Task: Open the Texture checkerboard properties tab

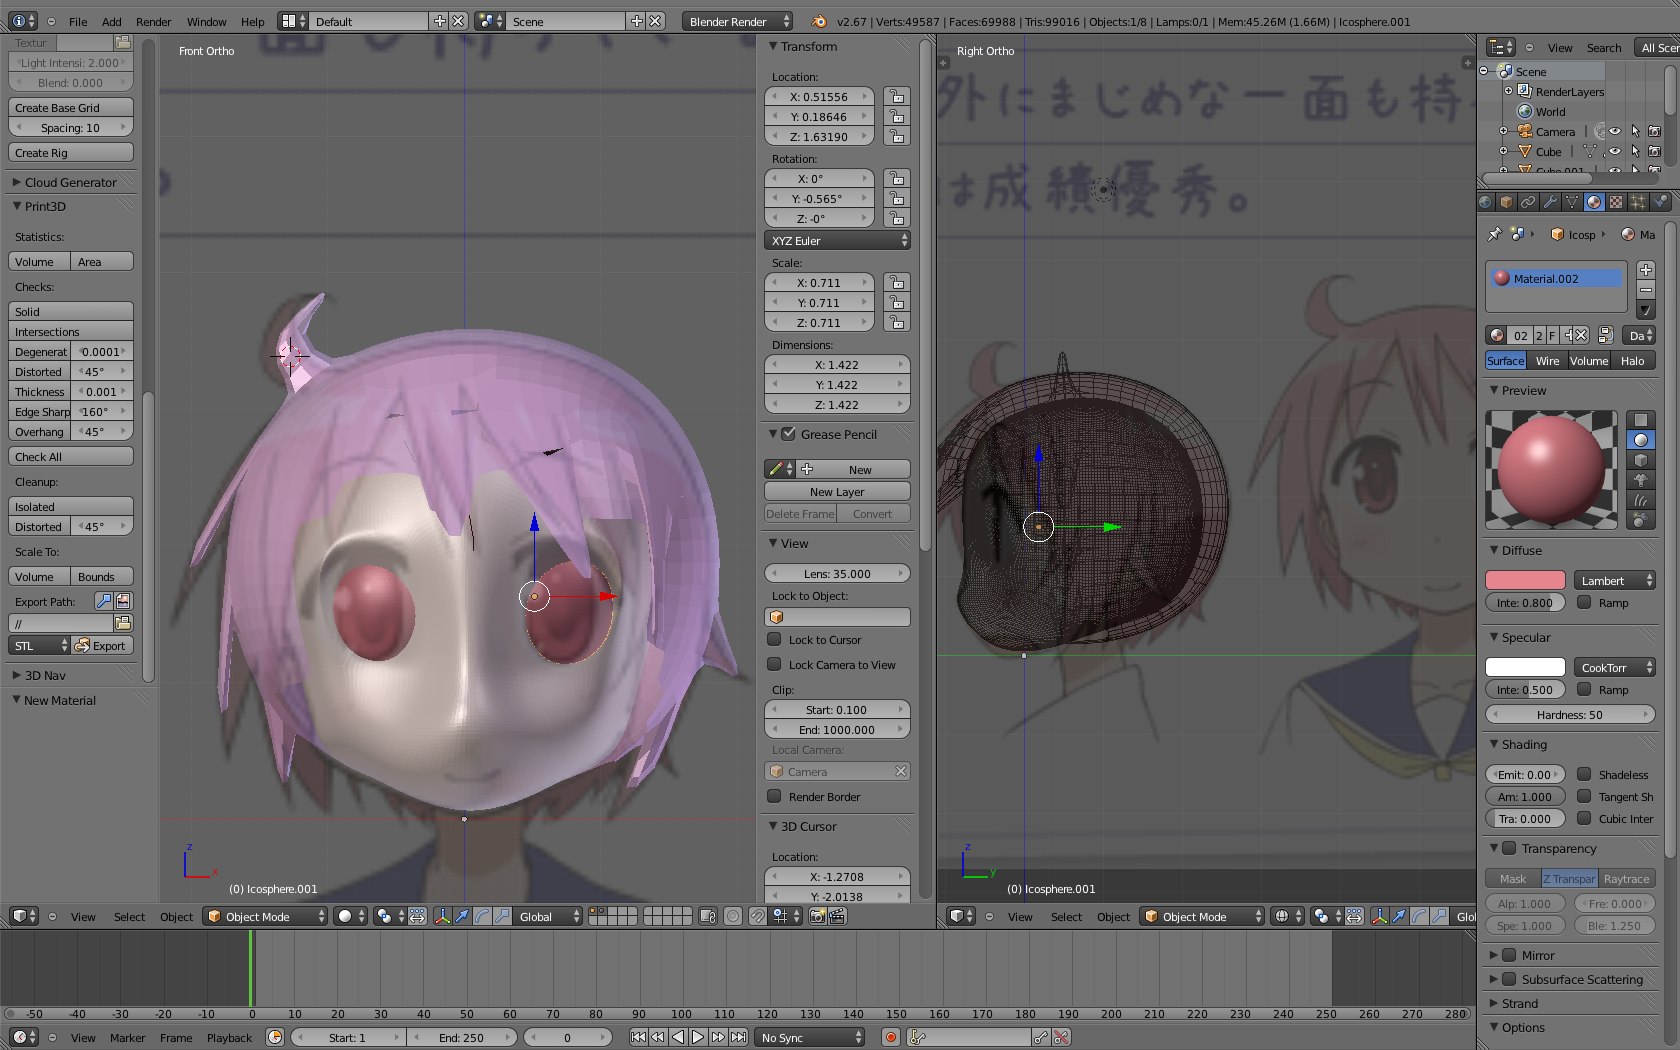Action: (x=1616, y=202)
